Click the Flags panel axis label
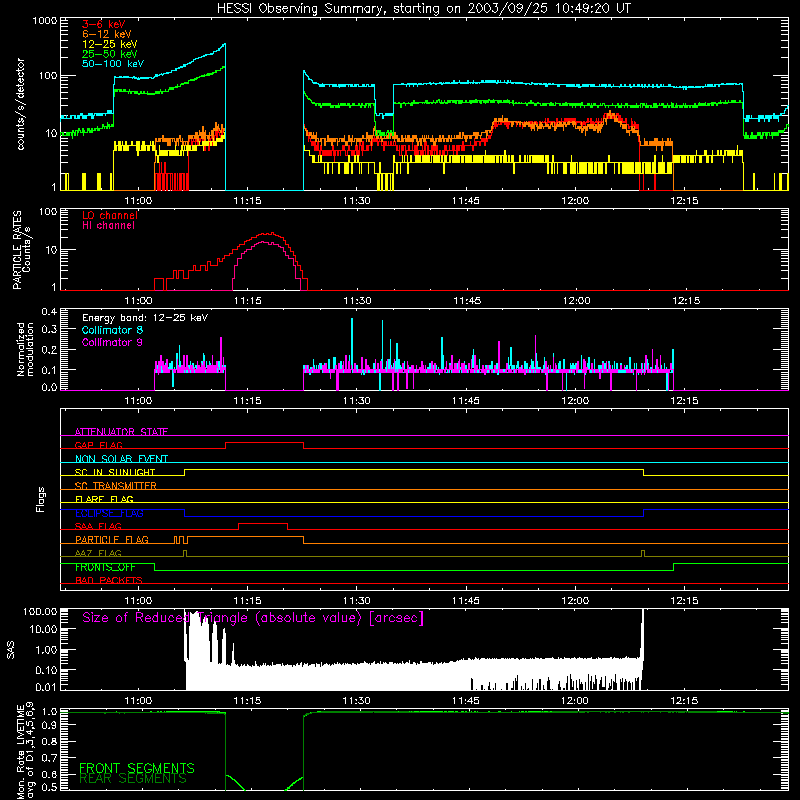Viewport: 800px width, 800px height. tap(41, 499)
